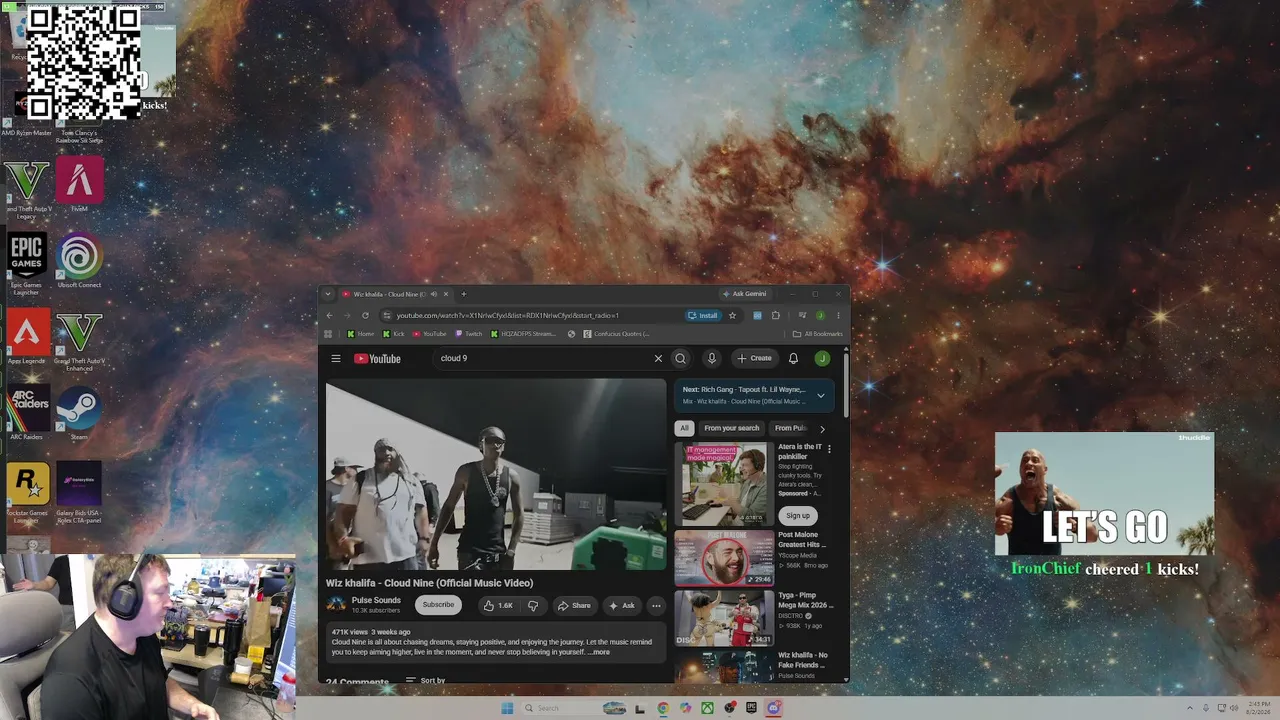This screenshot has height=720, width=1280.
Task: Open the Twitch bookmark
Action: tap(469, 334)
